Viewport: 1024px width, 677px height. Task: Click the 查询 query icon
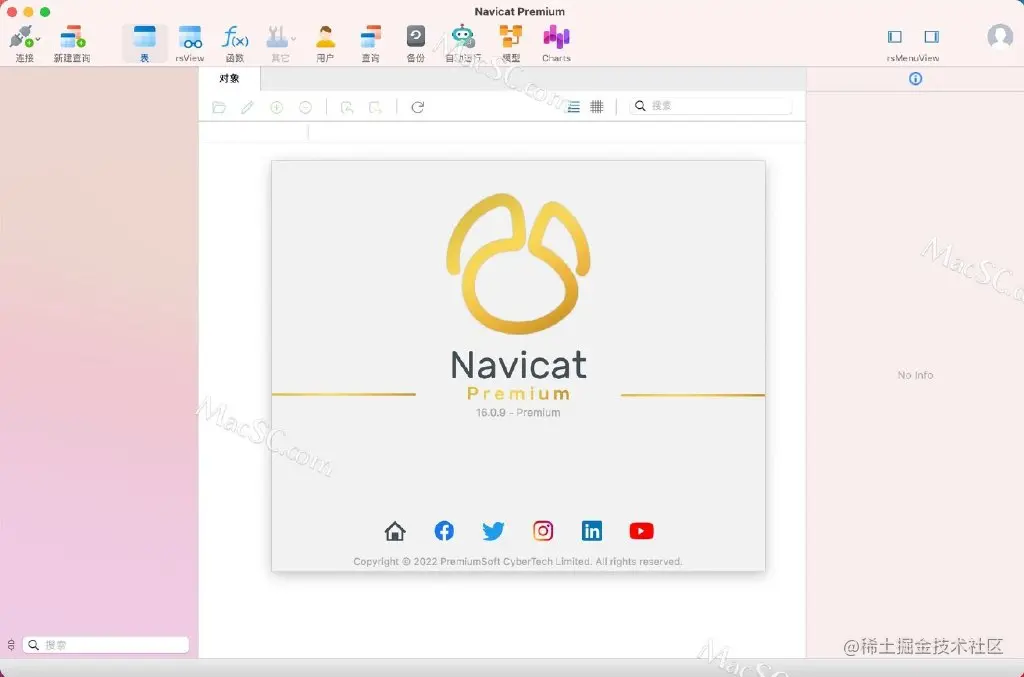pyautogui.click(x=370, y=37)
